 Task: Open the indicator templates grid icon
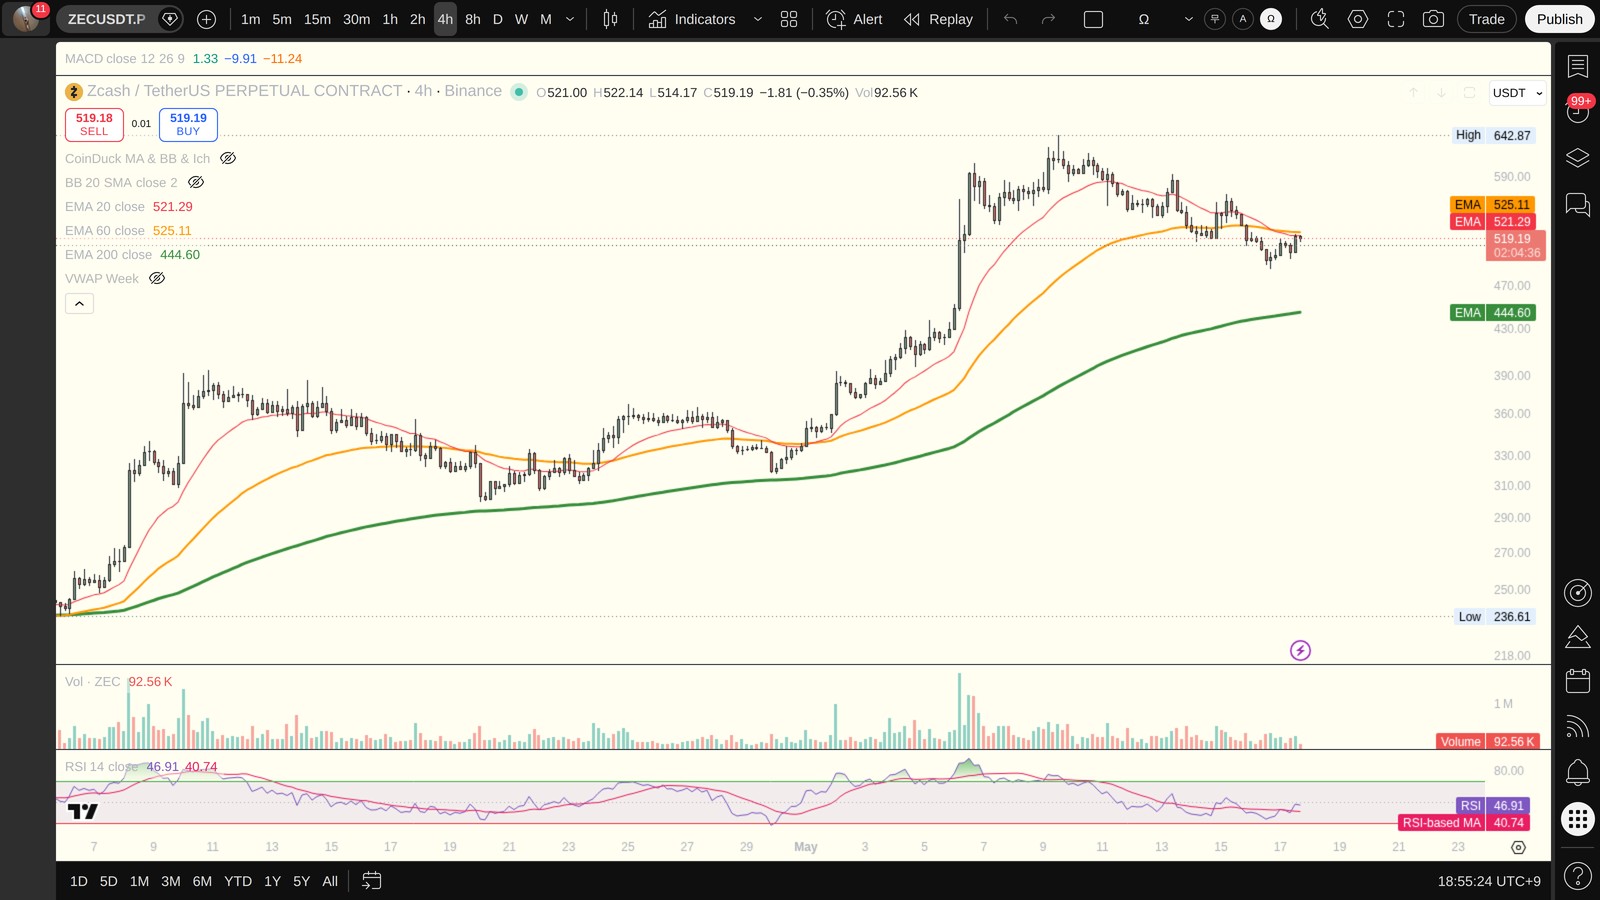[789, 19]
